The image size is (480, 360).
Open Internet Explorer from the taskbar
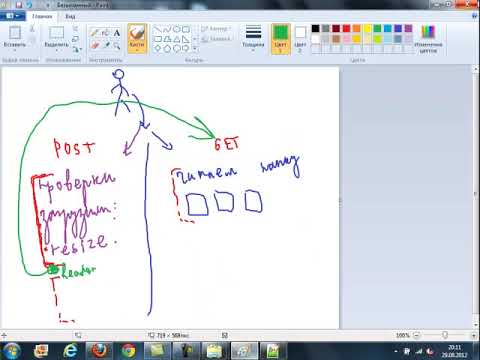point(70,351)
